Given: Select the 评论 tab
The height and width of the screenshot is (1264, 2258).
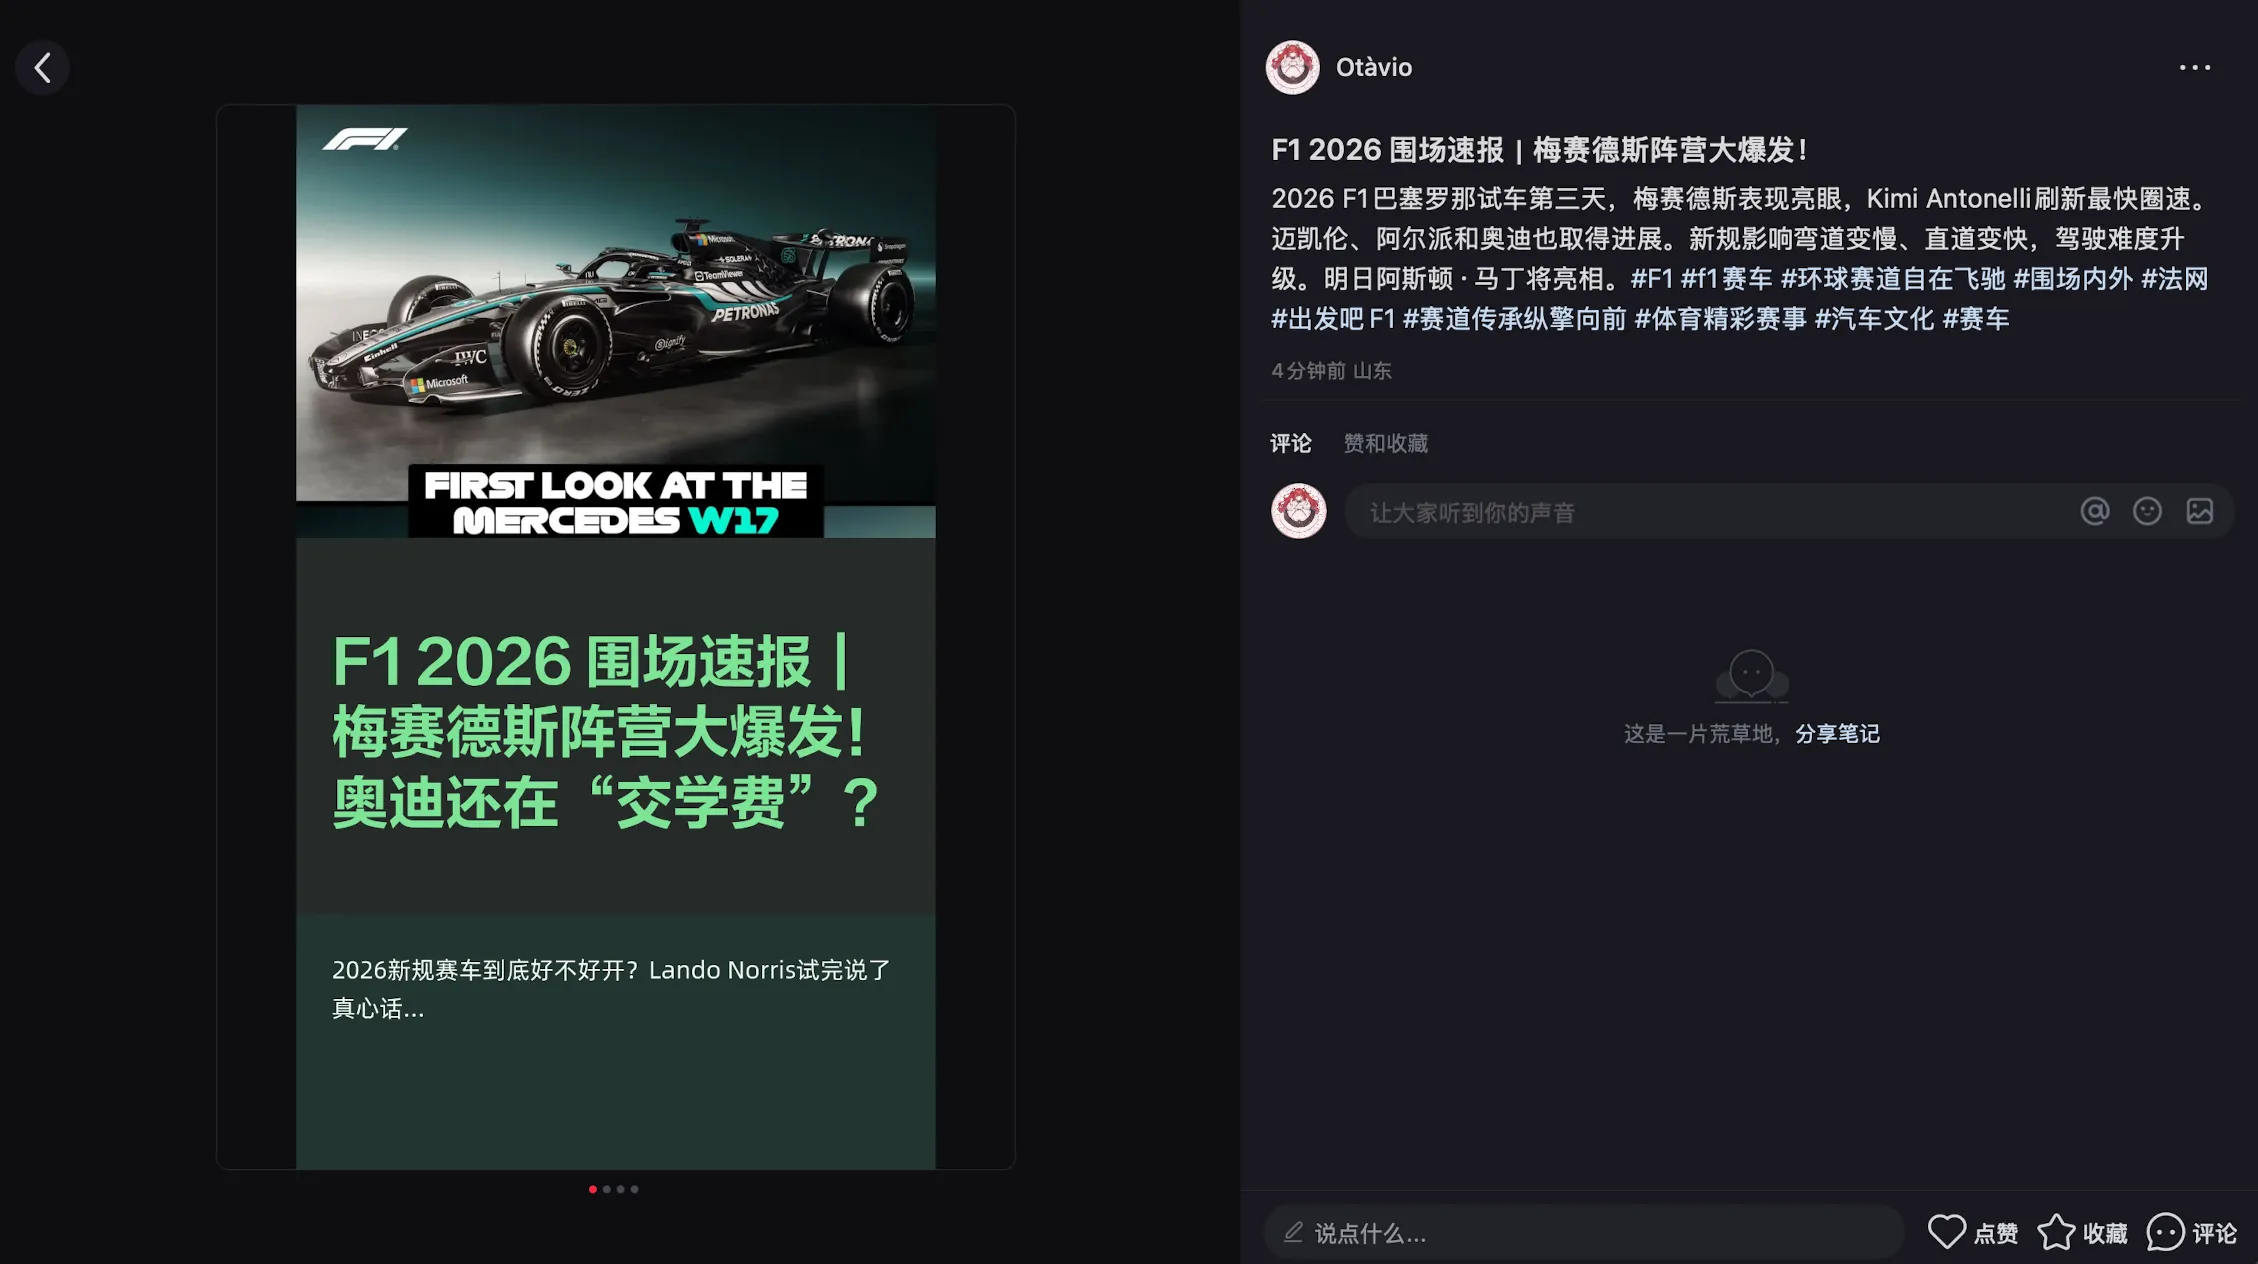Looking at the screenshot, I should (1290, 443).
